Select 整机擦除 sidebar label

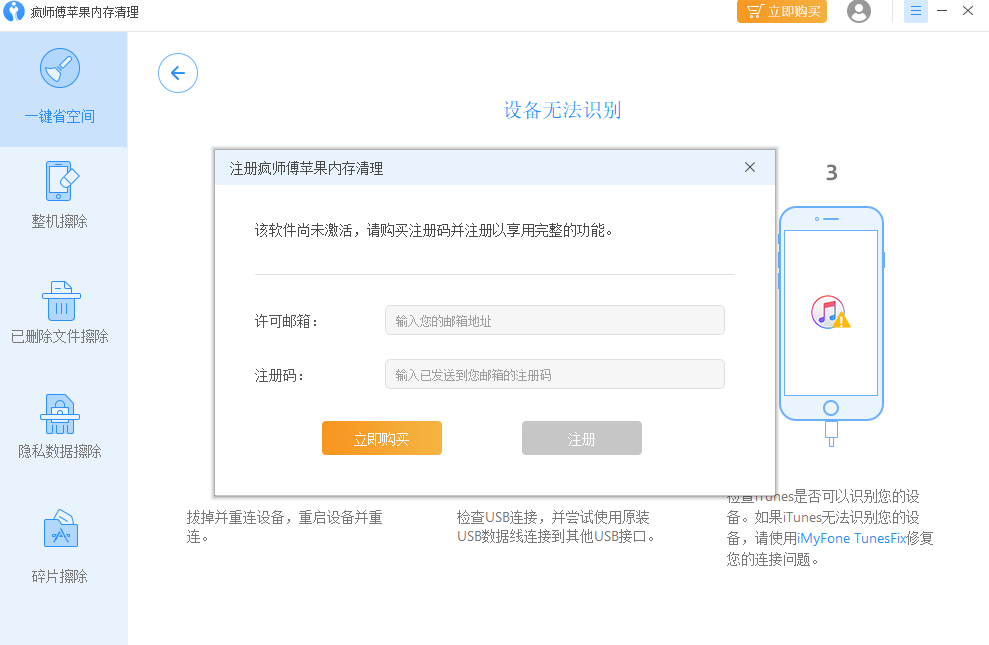(x=60, y=221)
